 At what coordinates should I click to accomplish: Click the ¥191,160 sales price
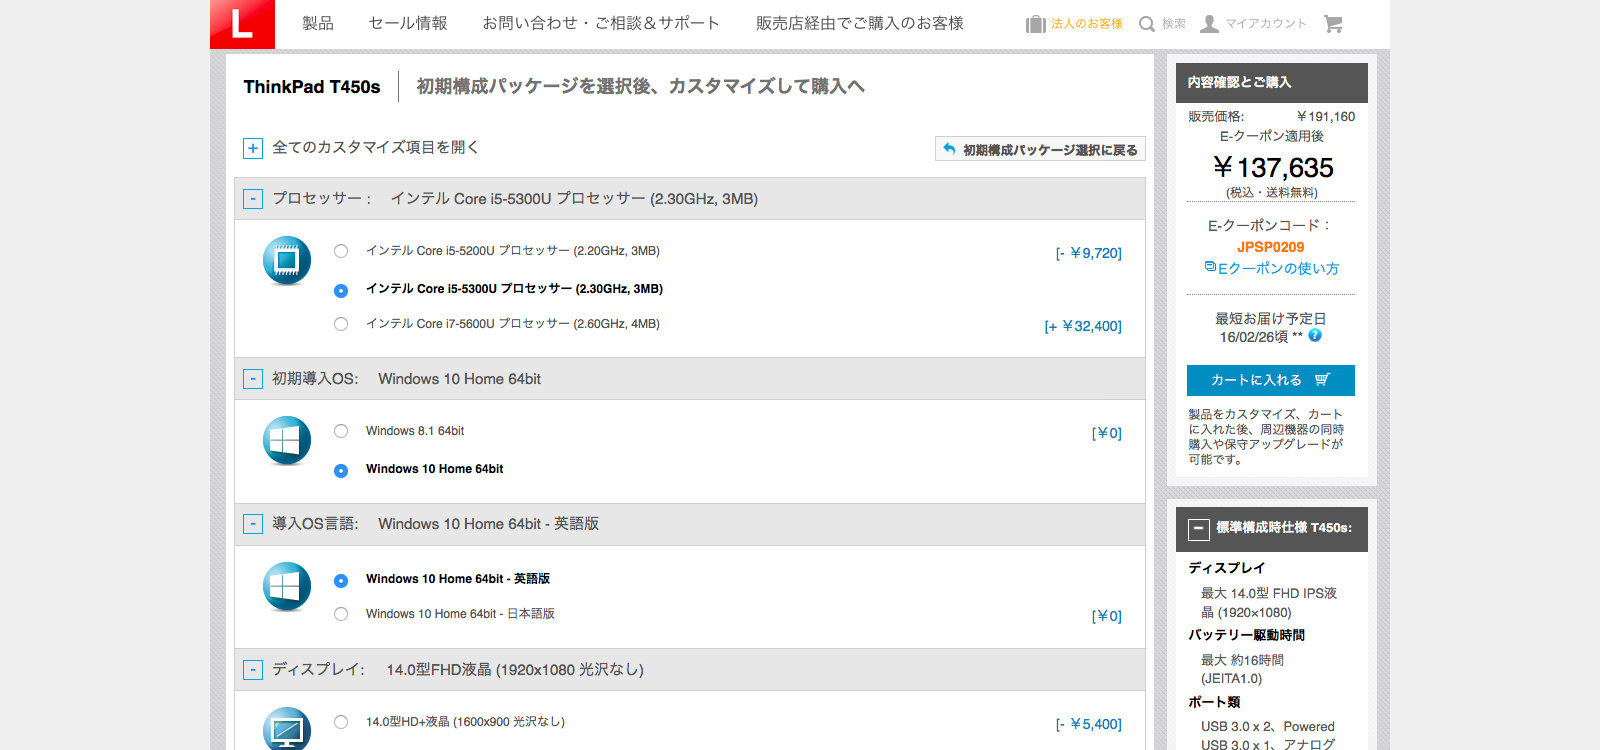[x=1326, y=116]
